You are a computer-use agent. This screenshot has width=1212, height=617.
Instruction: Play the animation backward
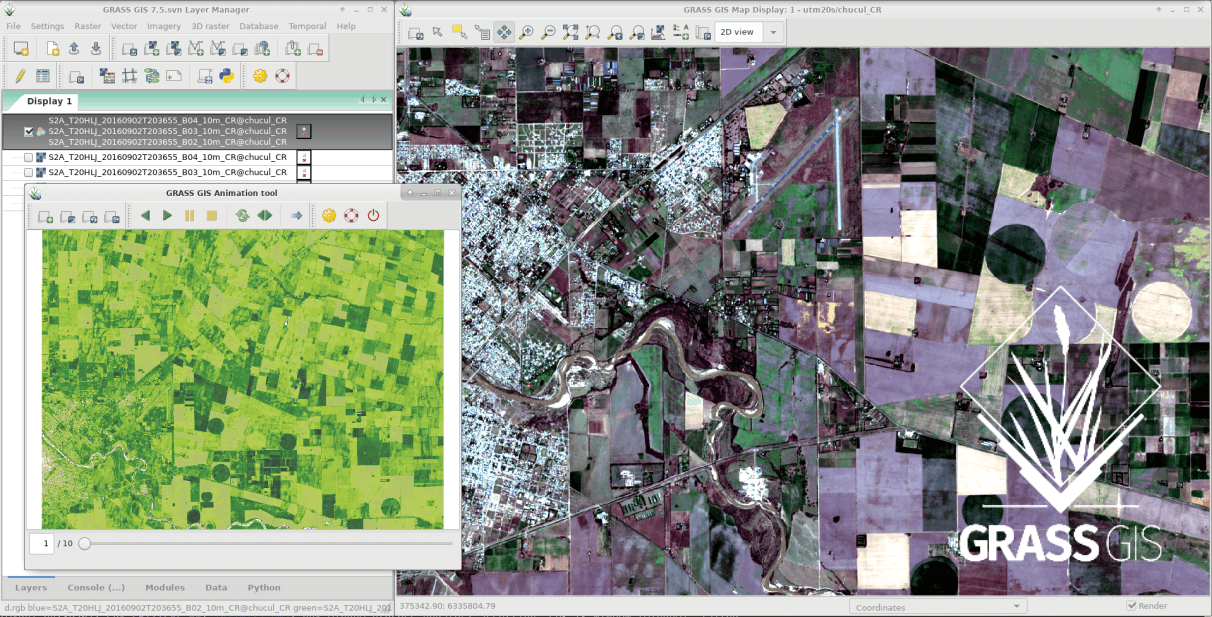pyautogui.click(x=145, y=215)
